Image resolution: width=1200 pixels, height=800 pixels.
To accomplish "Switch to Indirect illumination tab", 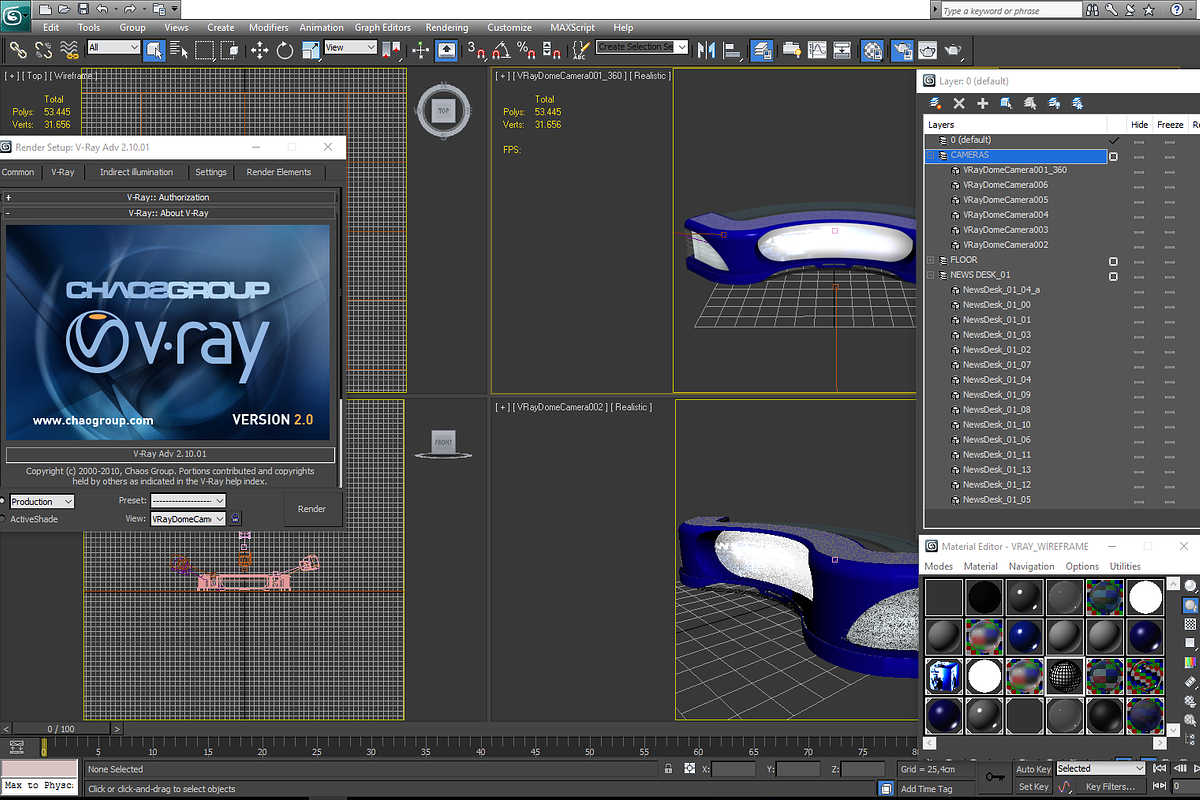I will [x=136, y=172].
